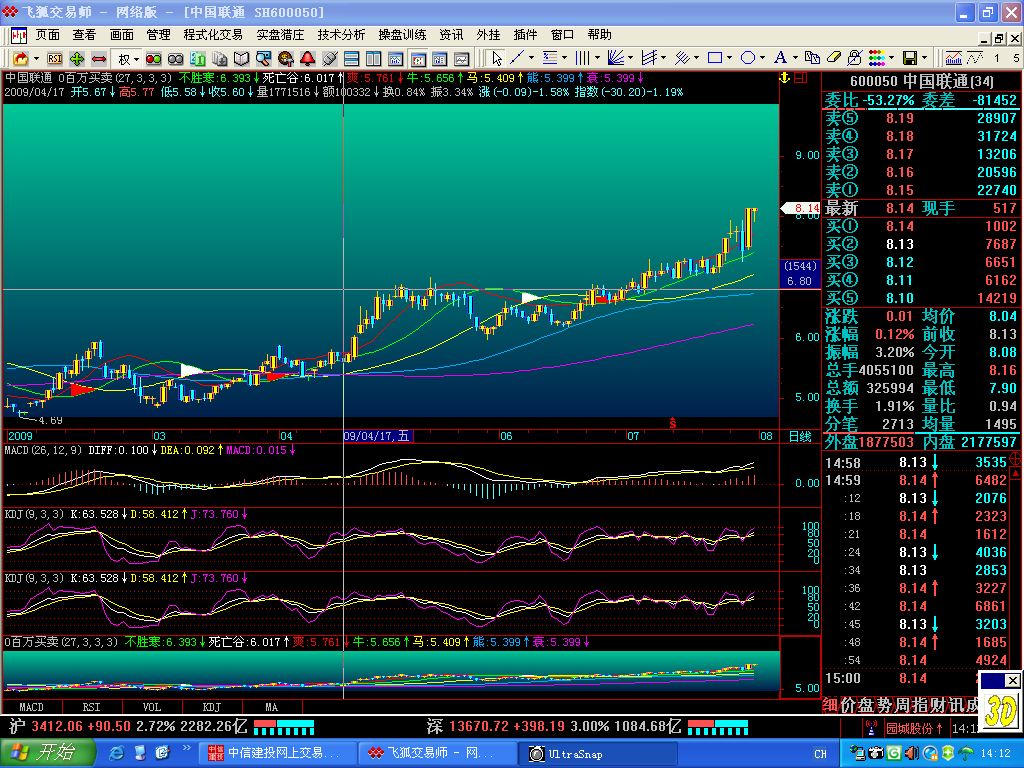The height and width of the screenshot is (768, 1024).
Task: Click the floppy disk save icon
Action: tap(910, 58)
